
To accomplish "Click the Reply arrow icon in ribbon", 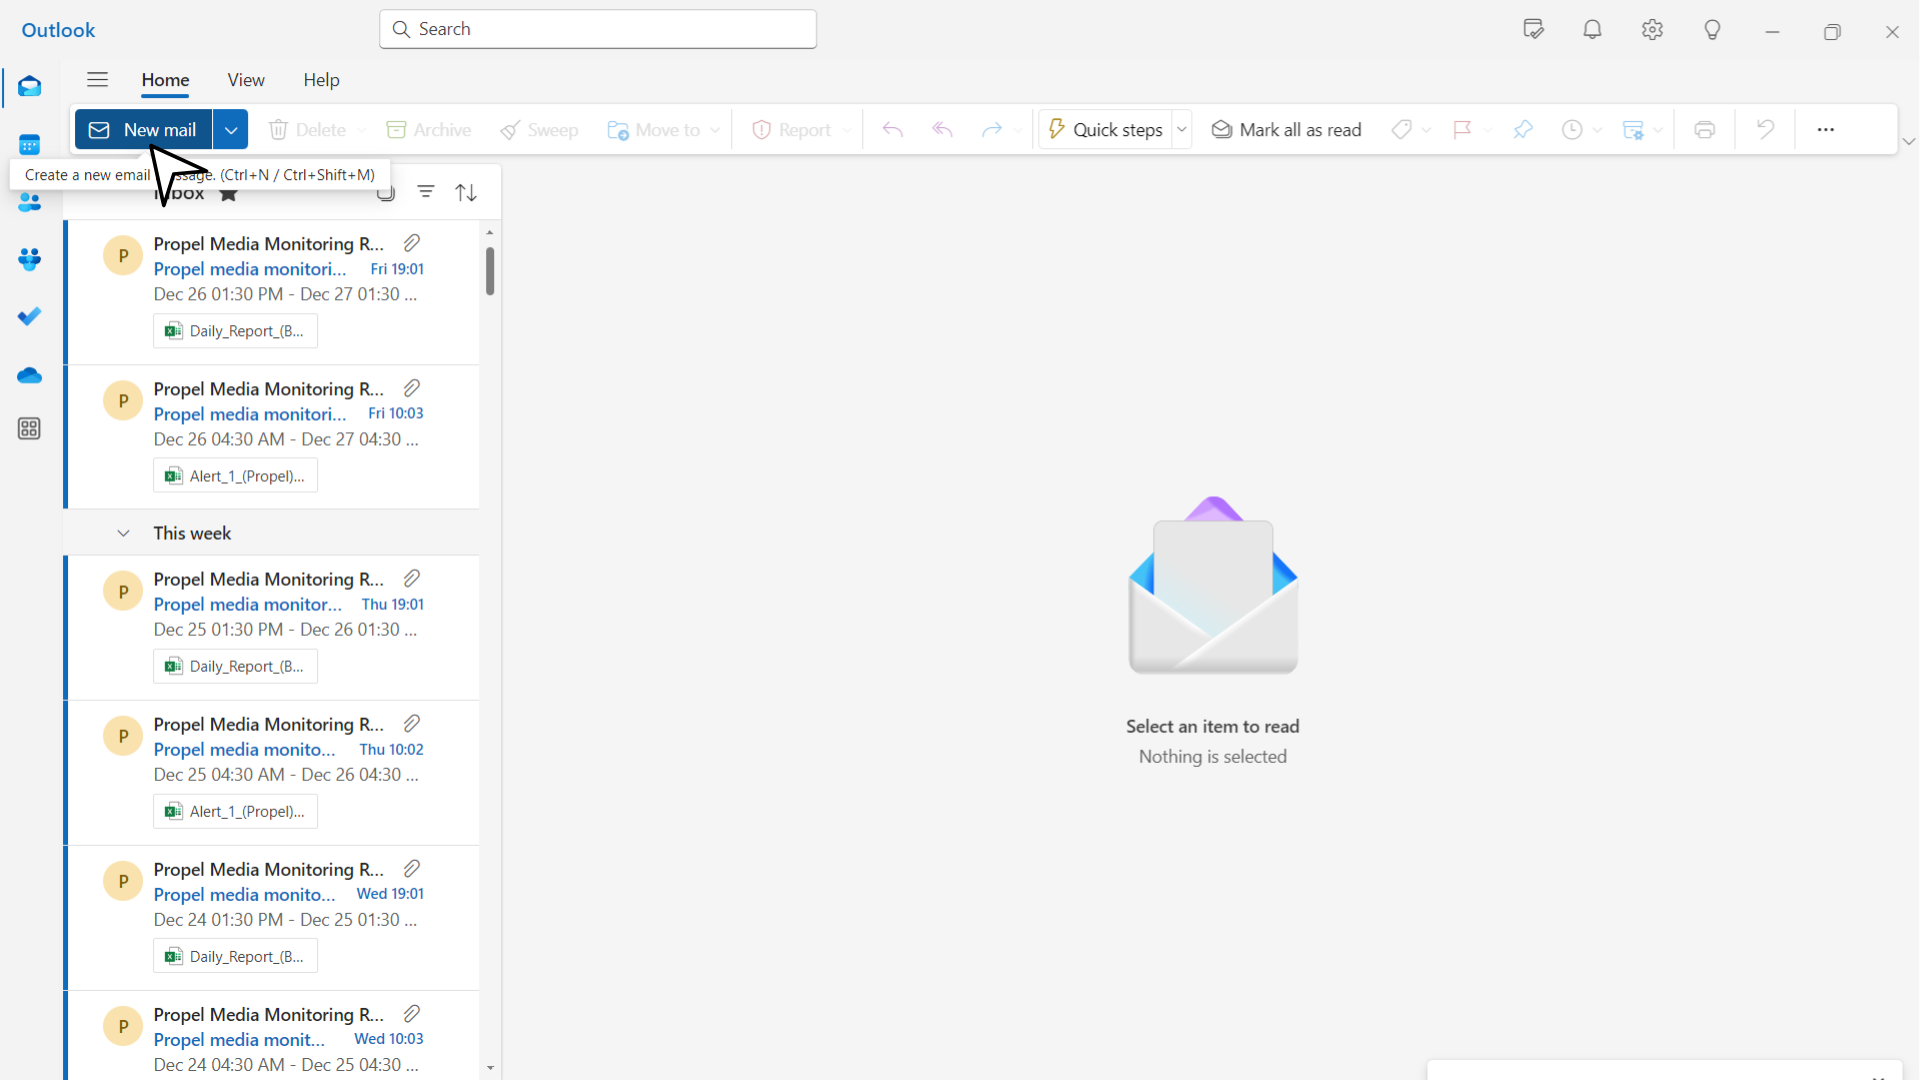I will point(893,130).
